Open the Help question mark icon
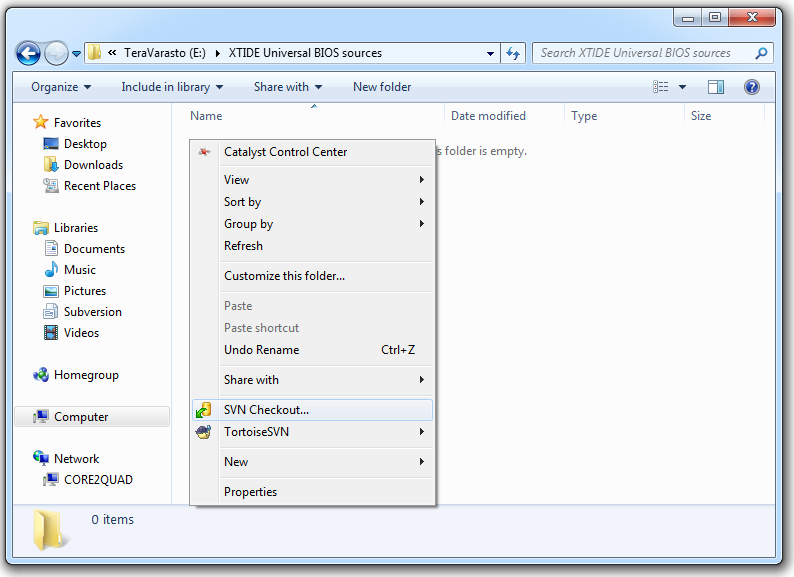The image size is (794, 577). [x=751, y=87]
